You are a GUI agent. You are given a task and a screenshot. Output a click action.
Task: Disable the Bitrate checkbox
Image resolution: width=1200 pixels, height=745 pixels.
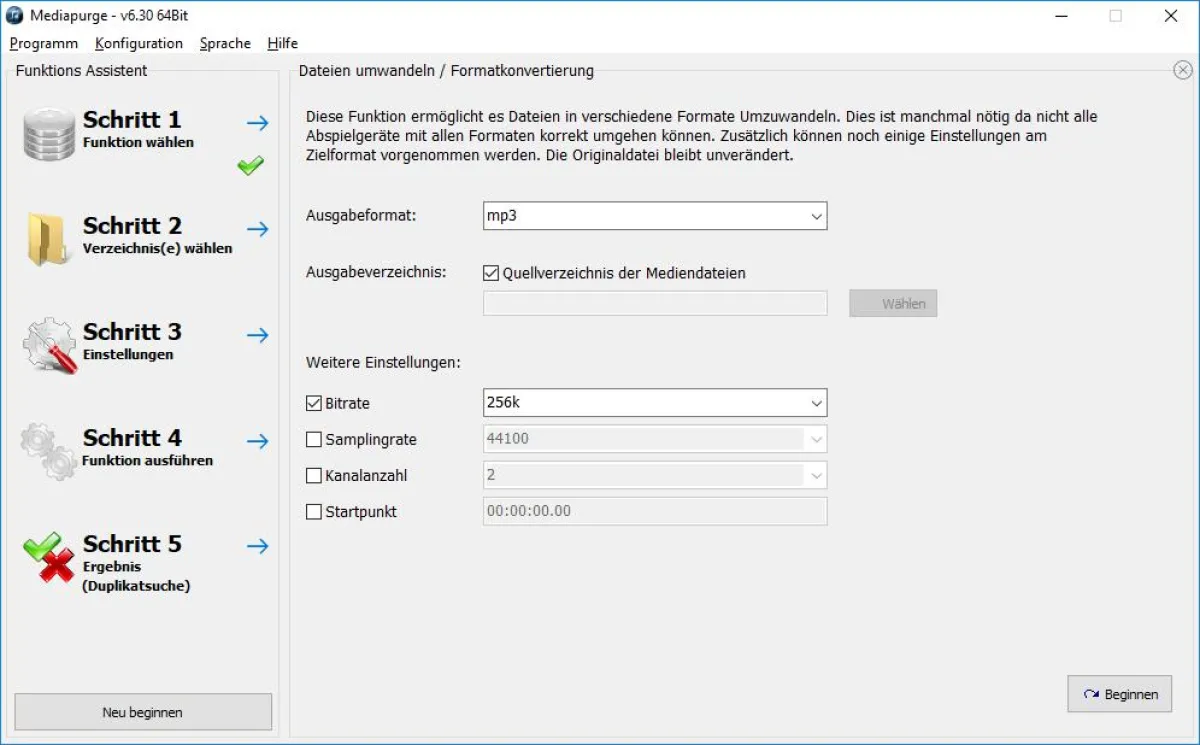[313, 403]
